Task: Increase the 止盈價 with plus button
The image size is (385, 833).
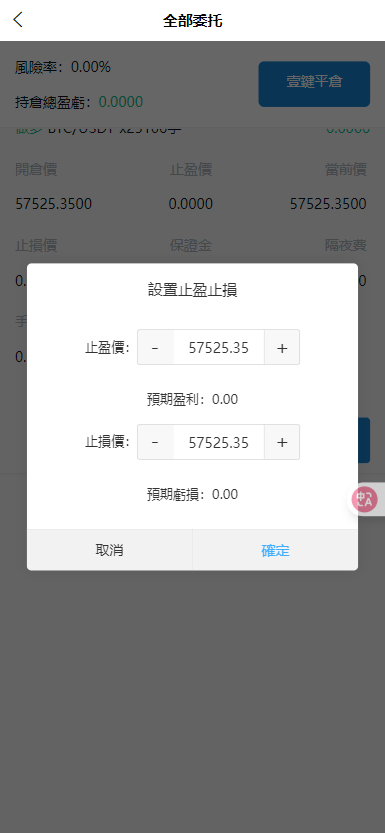Action: [282, 347]
